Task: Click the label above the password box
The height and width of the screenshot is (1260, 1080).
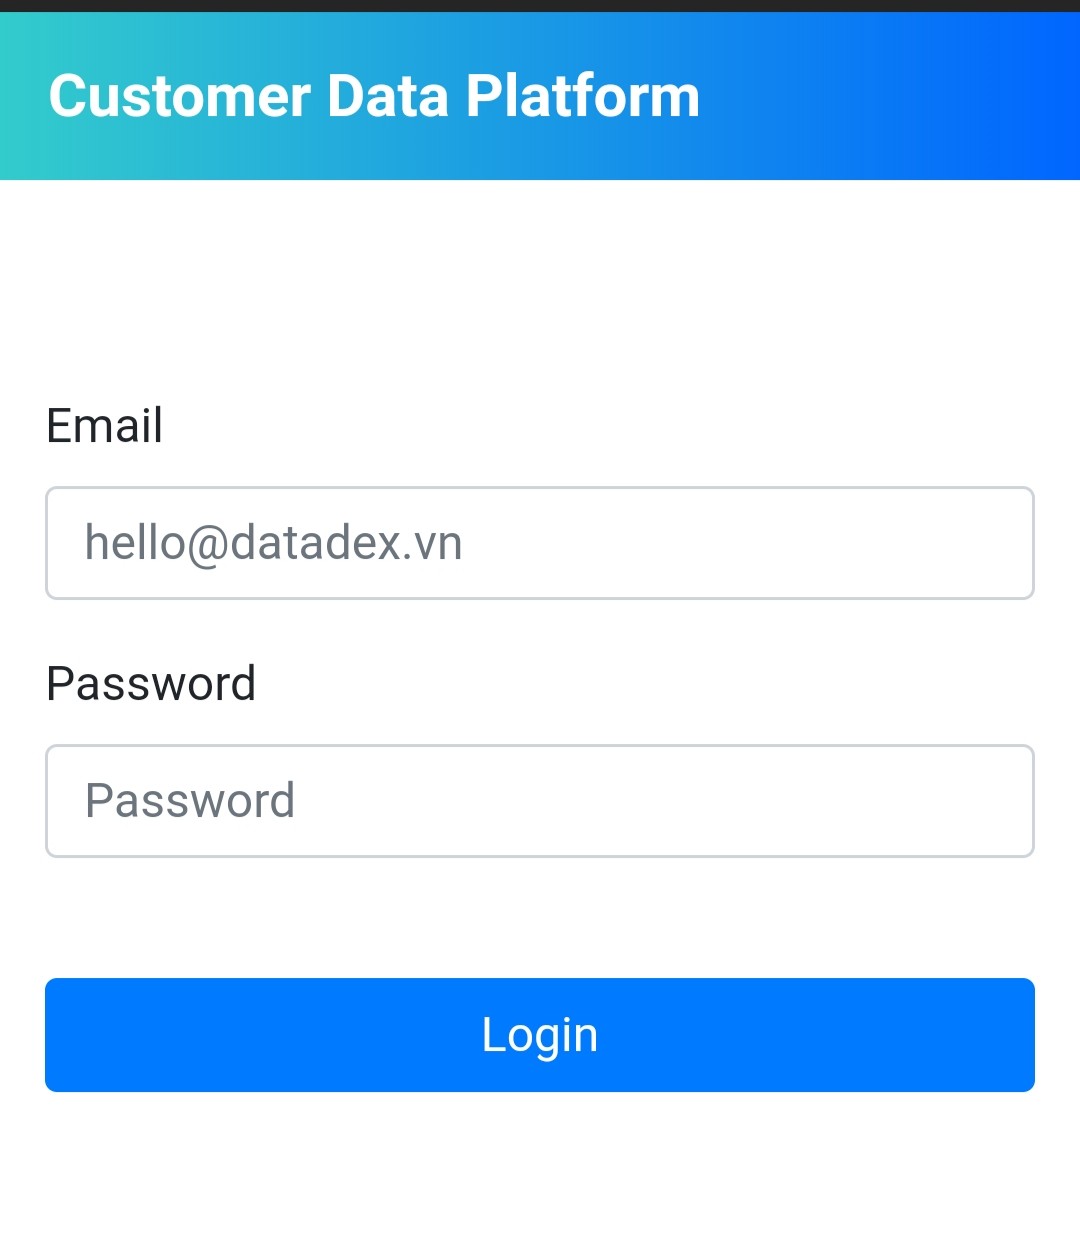Action: [151, 684]
